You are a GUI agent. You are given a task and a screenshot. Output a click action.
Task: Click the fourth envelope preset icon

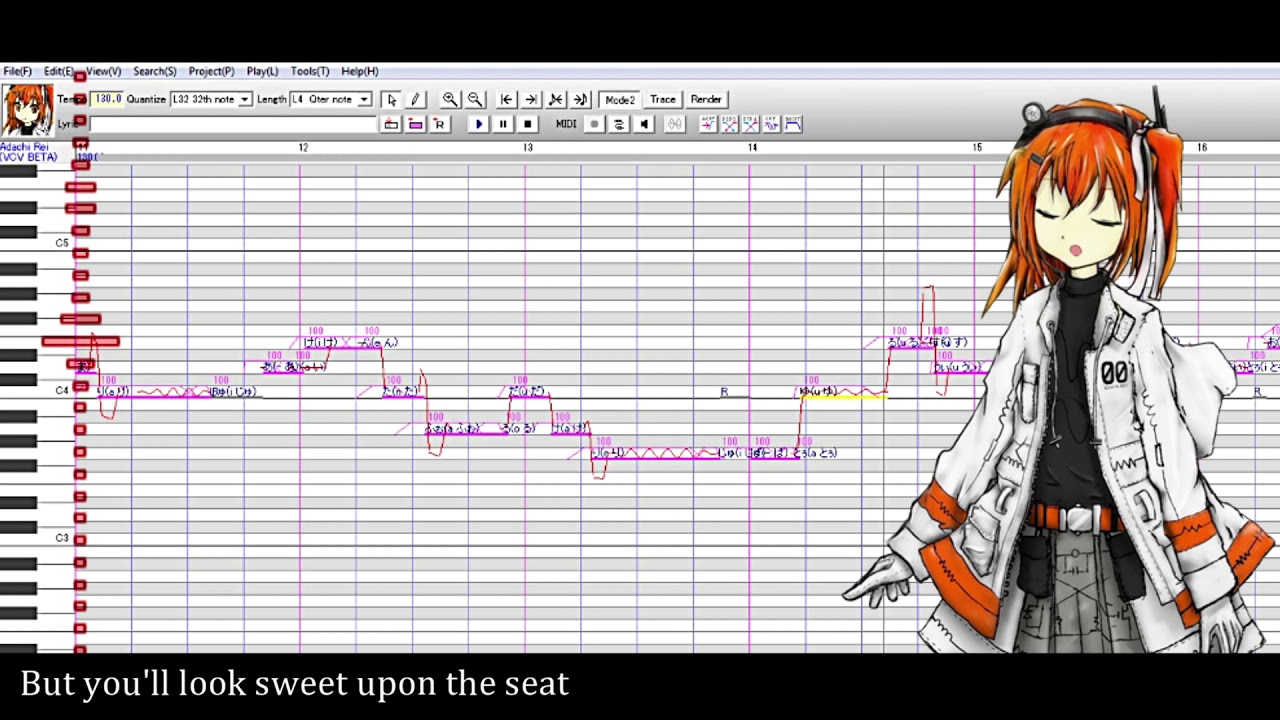pos(772,124)
